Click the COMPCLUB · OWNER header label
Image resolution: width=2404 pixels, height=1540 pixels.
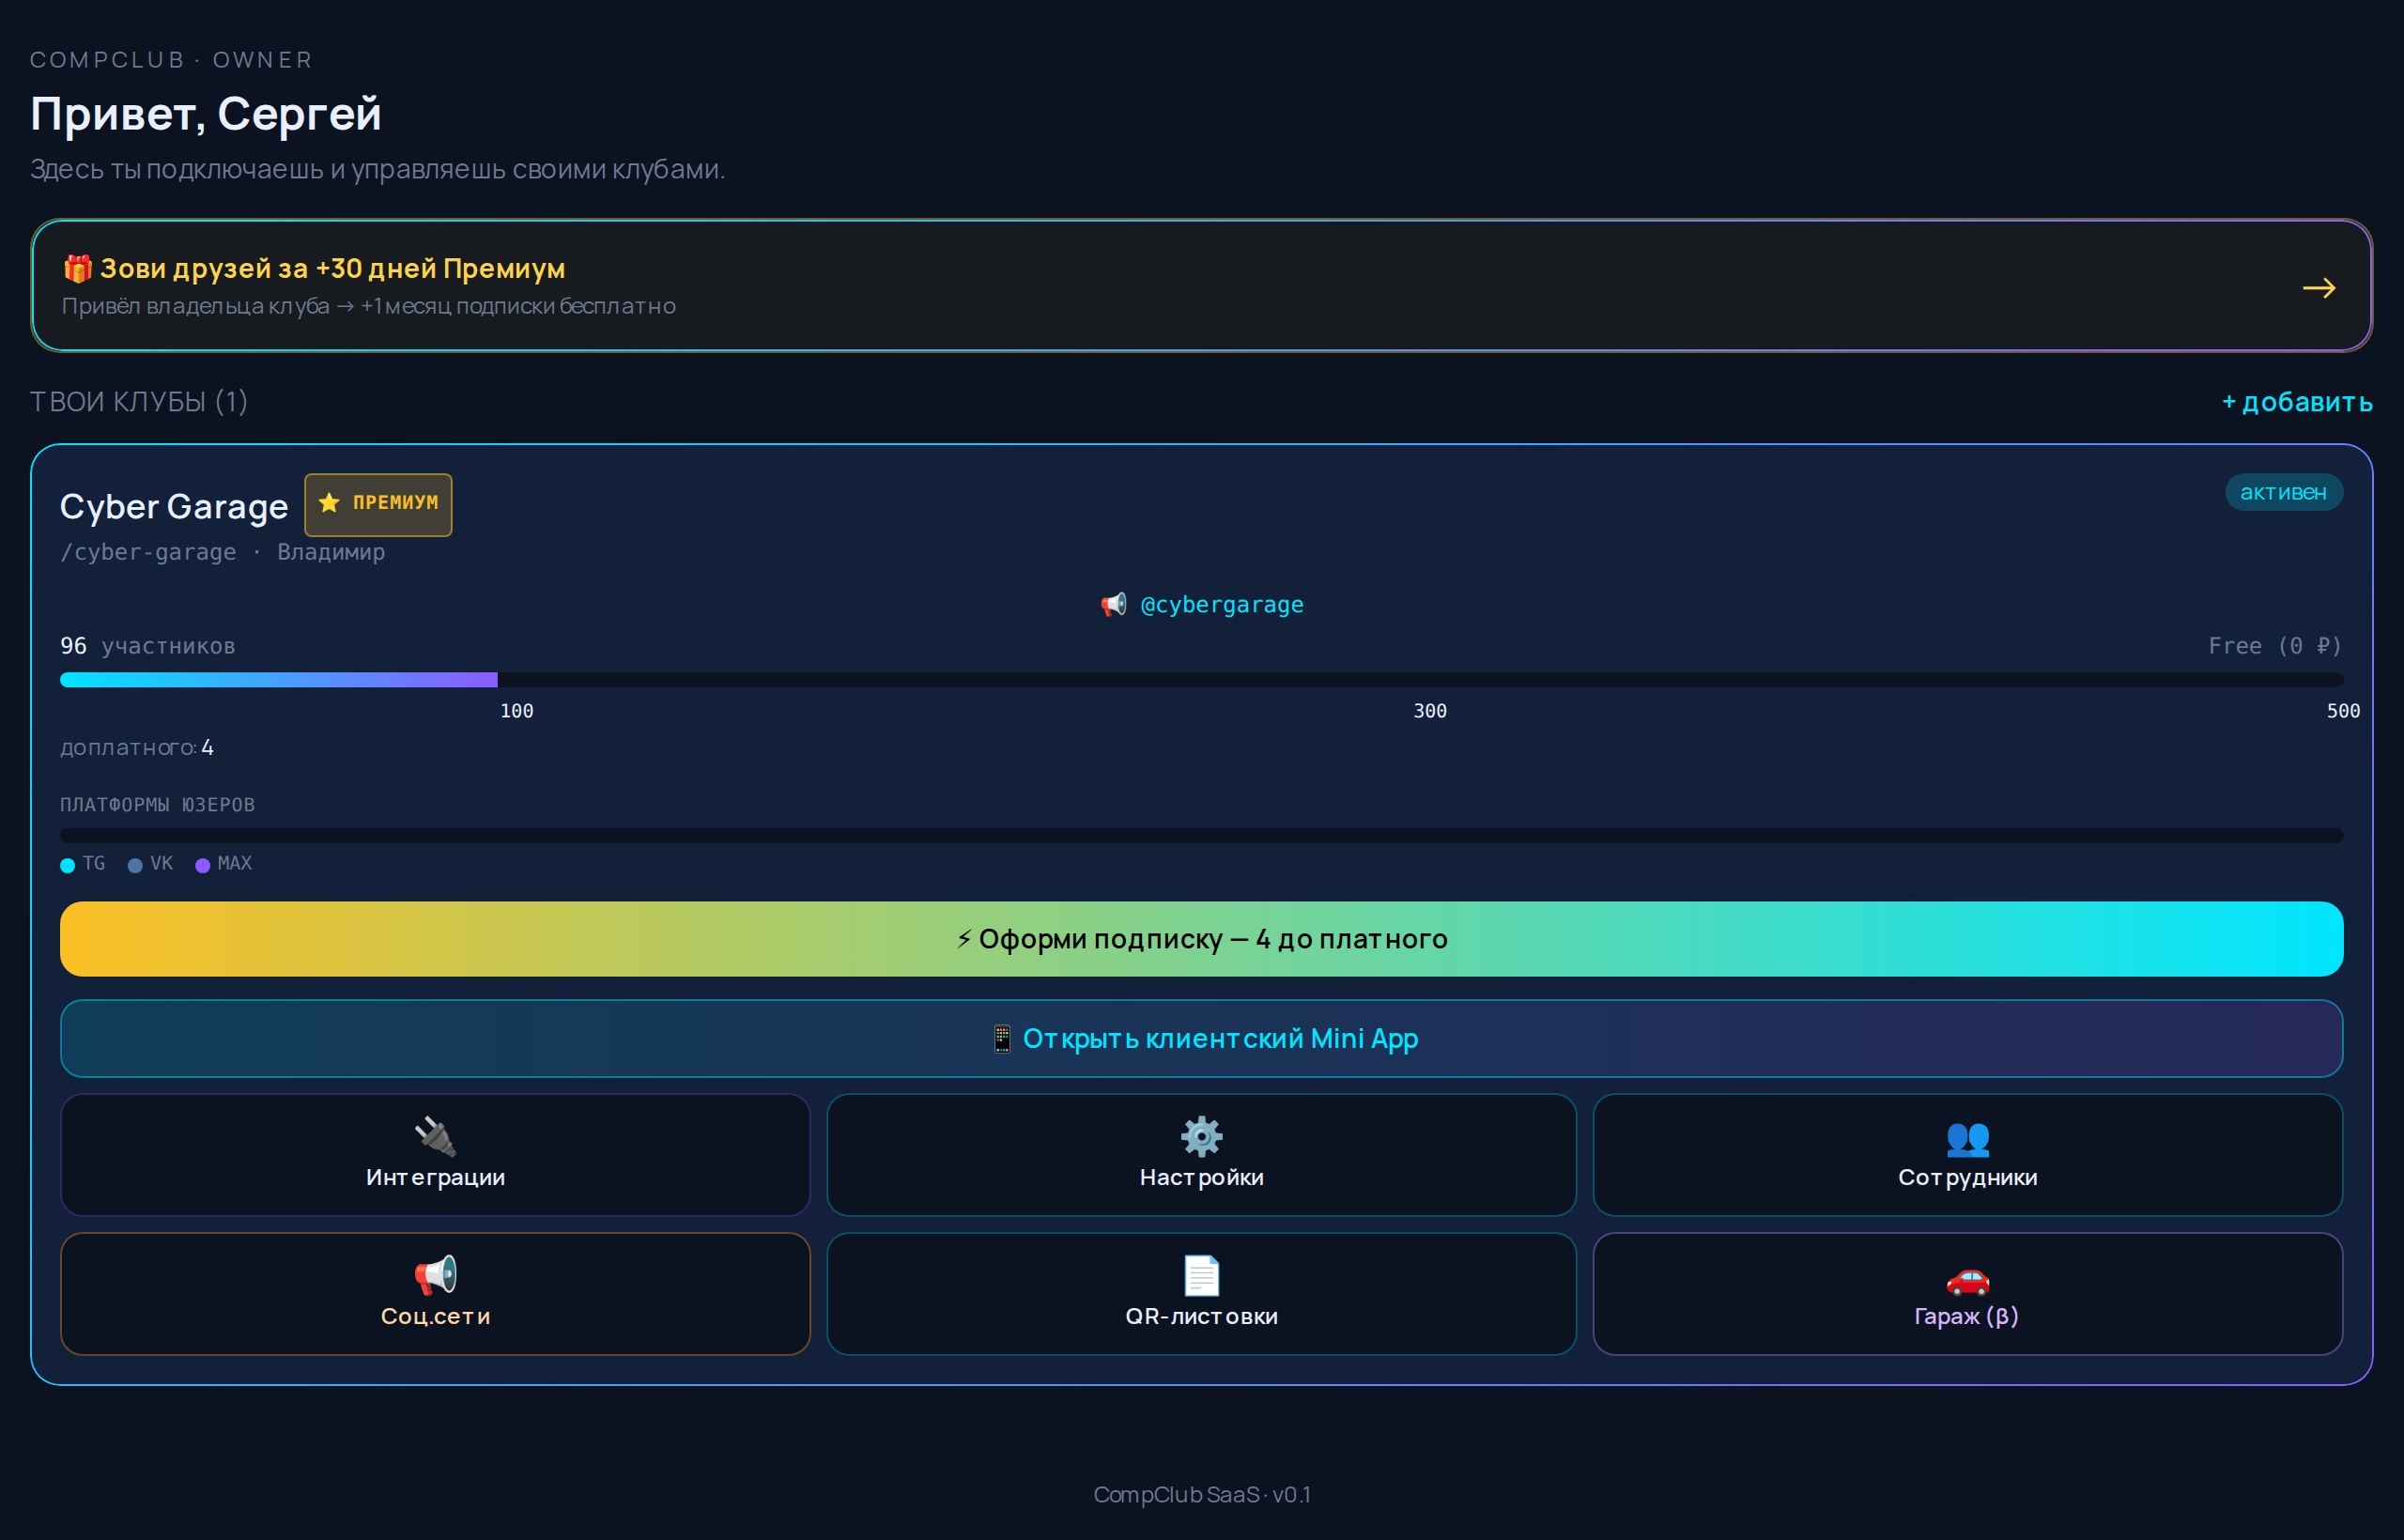coord(171,60)
